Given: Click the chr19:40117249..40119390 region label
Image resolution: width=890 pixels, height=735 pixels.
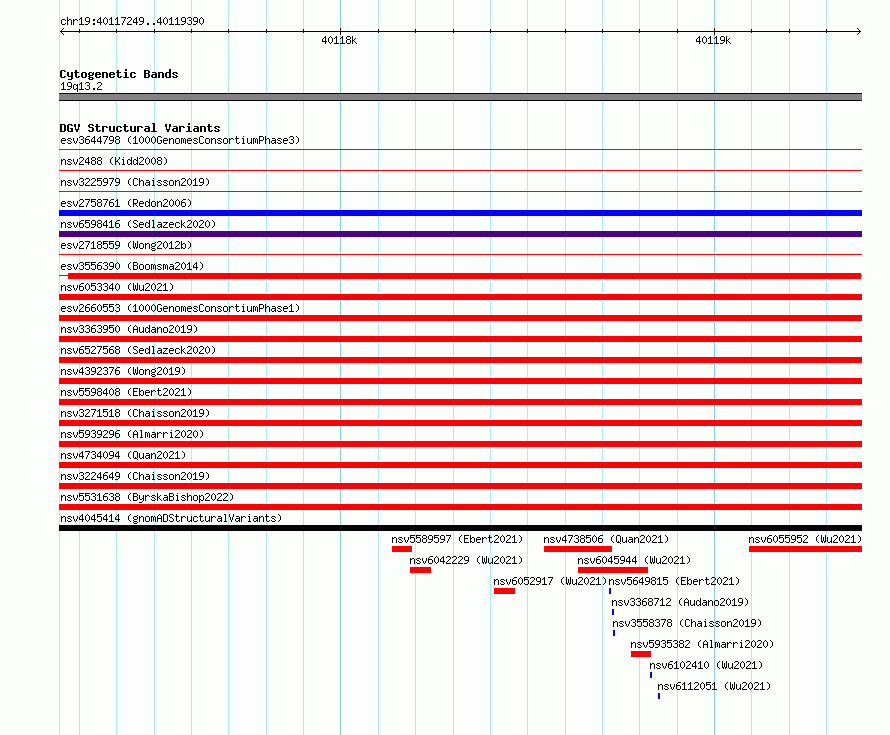Looking at the screenshot, I should click(x=132, y=21).
